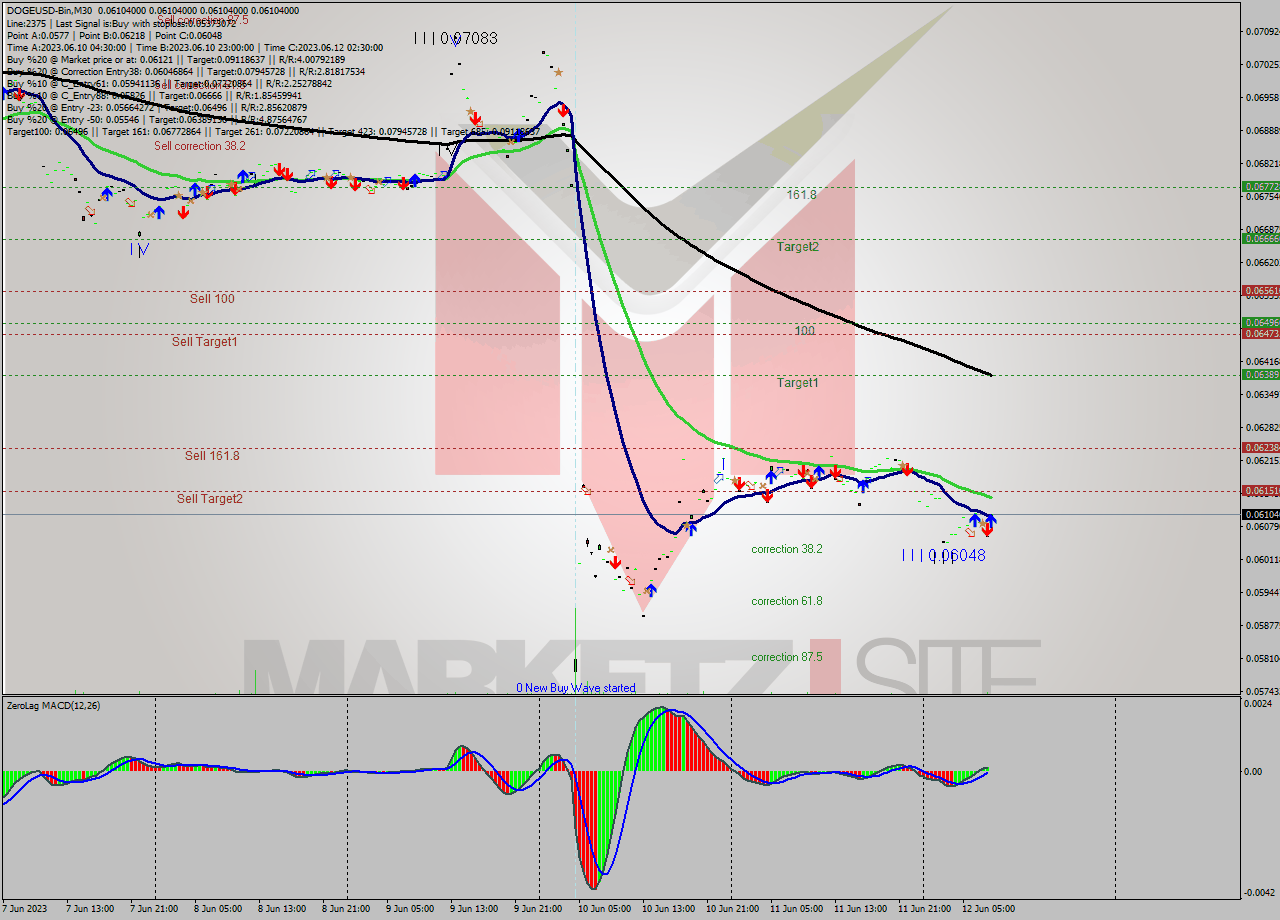Viewport: 1280px width, 920px height.
Task: Click red 0.06473 price tag on axis
Action: (1260, 334)
